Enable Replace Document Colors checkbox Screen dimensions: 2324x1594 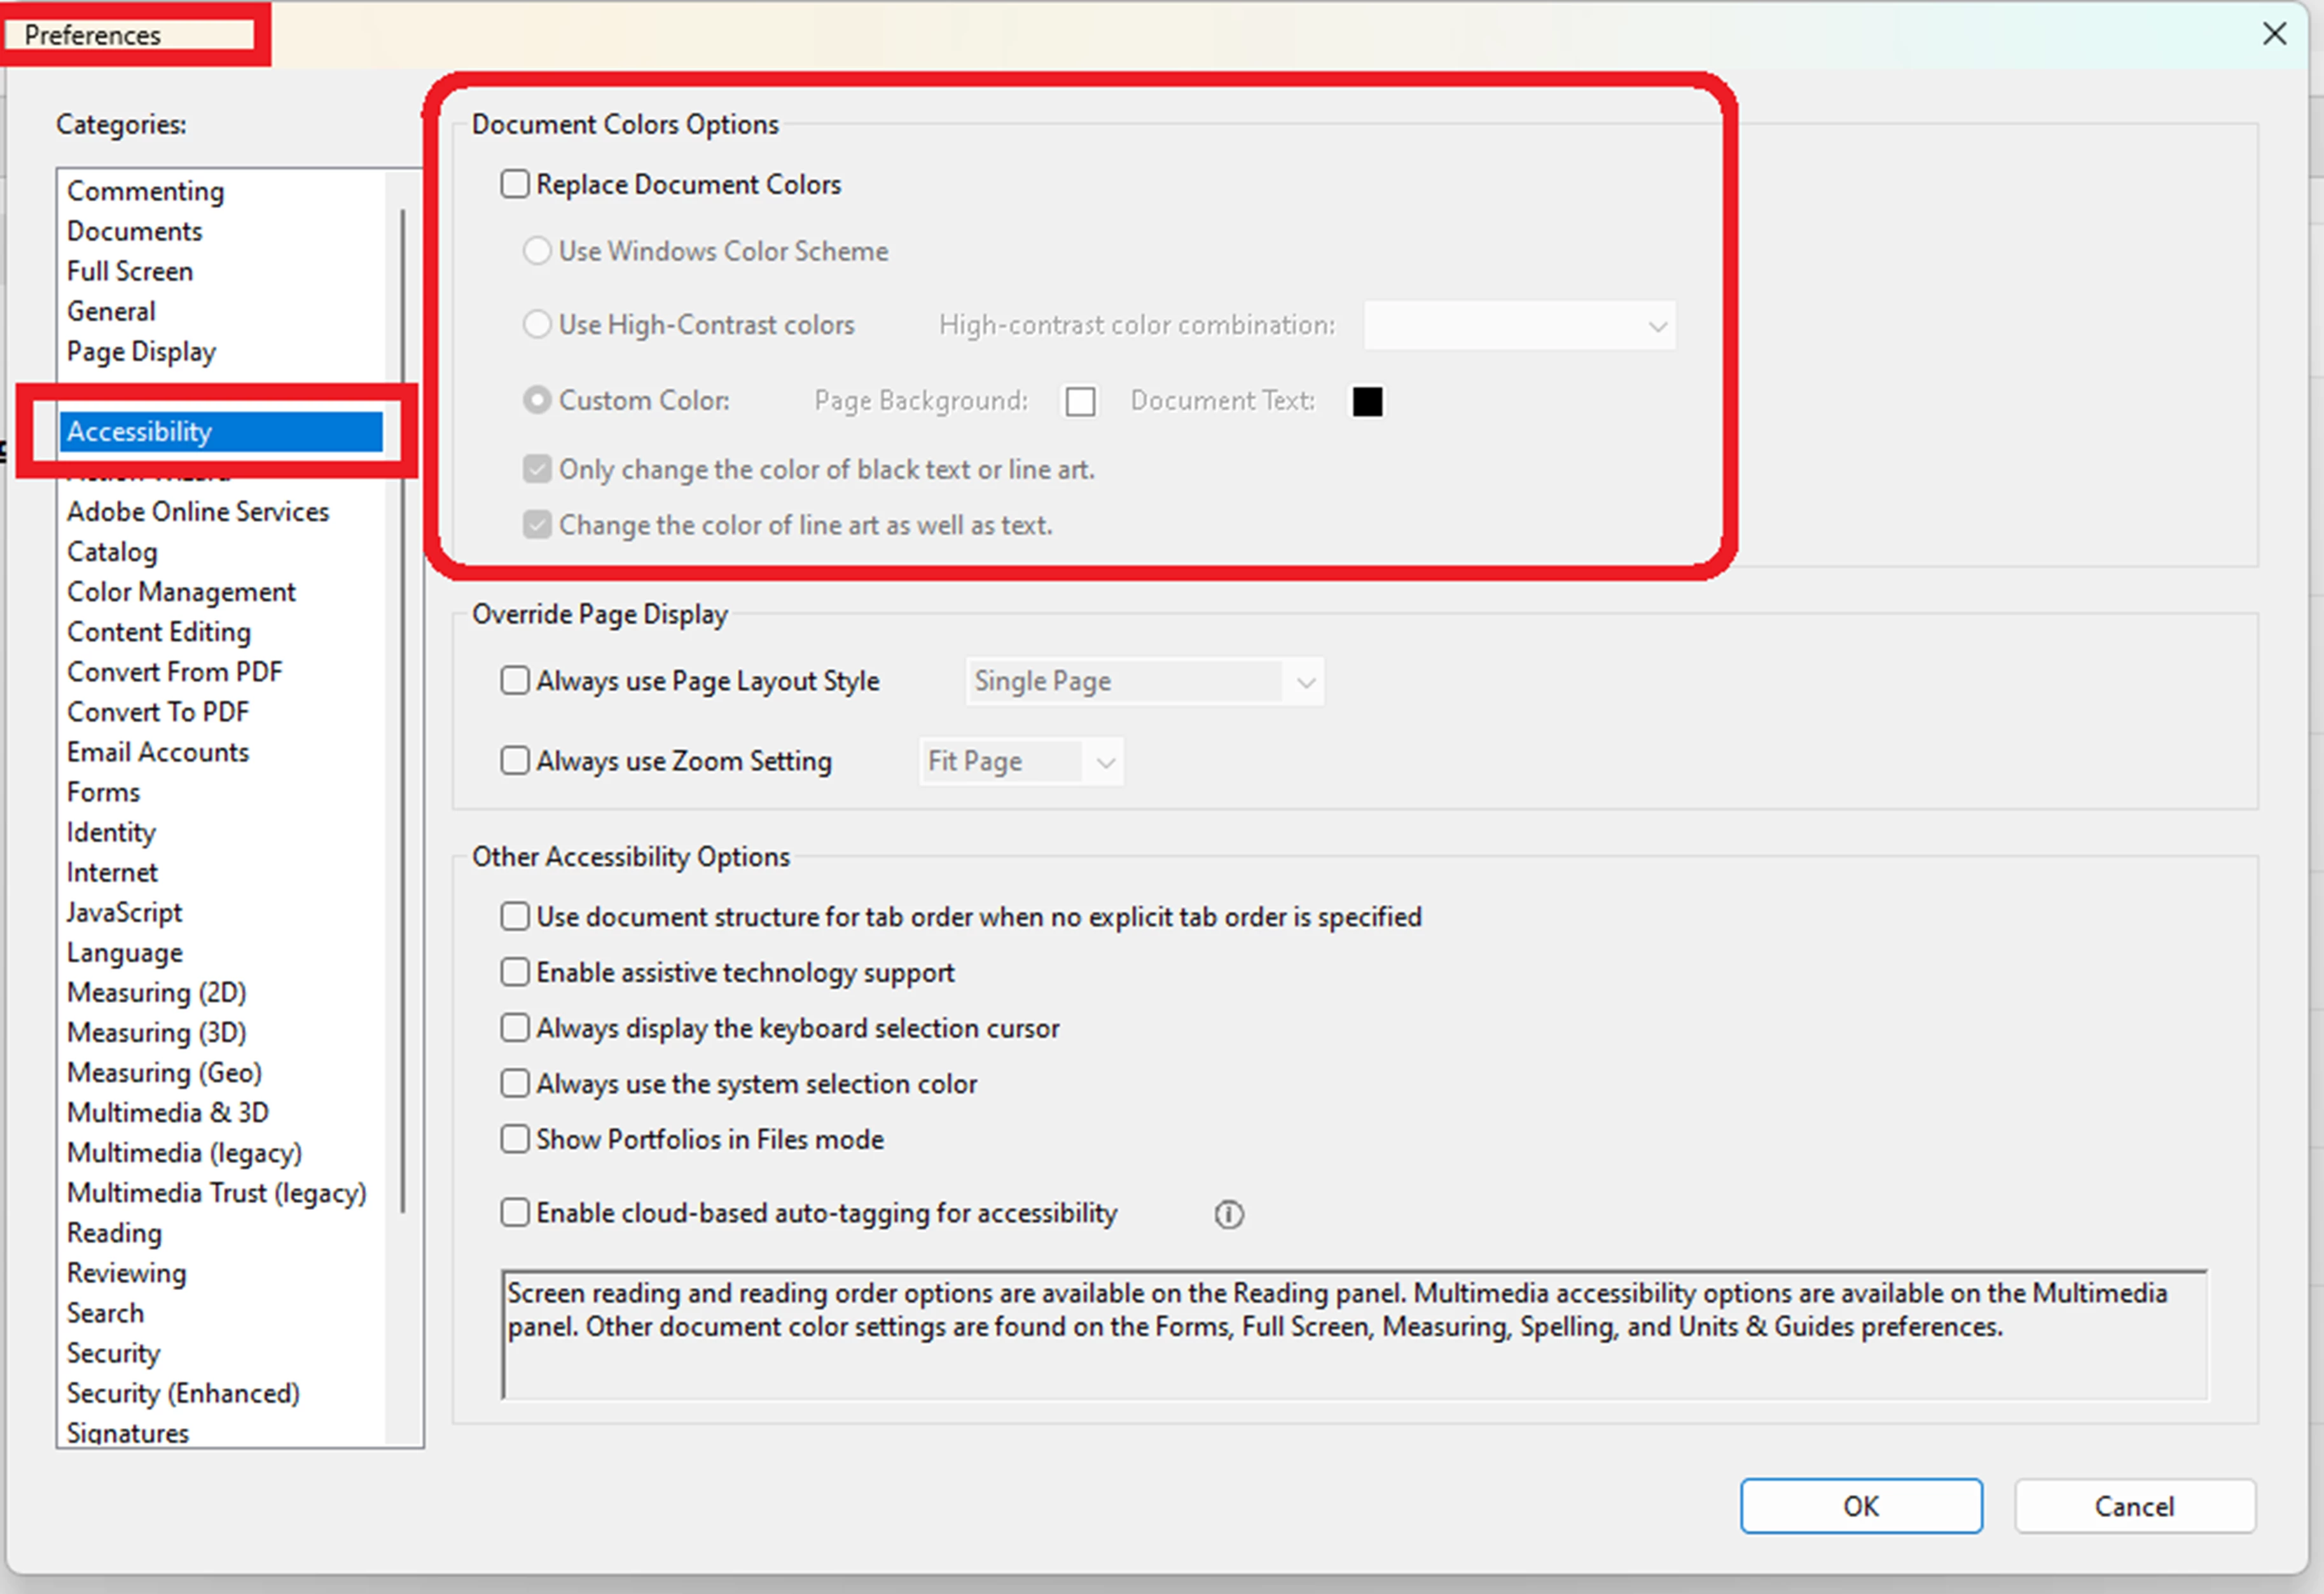pyautogui.click(x=515, y=184)
